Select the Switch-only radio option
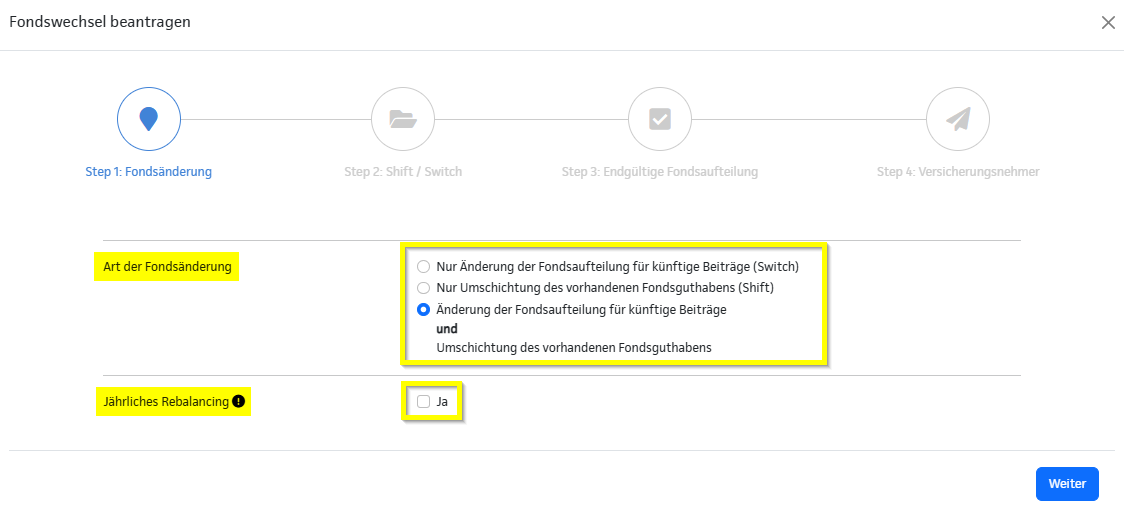Viewport: 1124px width, 527px height. coord(424,267)
